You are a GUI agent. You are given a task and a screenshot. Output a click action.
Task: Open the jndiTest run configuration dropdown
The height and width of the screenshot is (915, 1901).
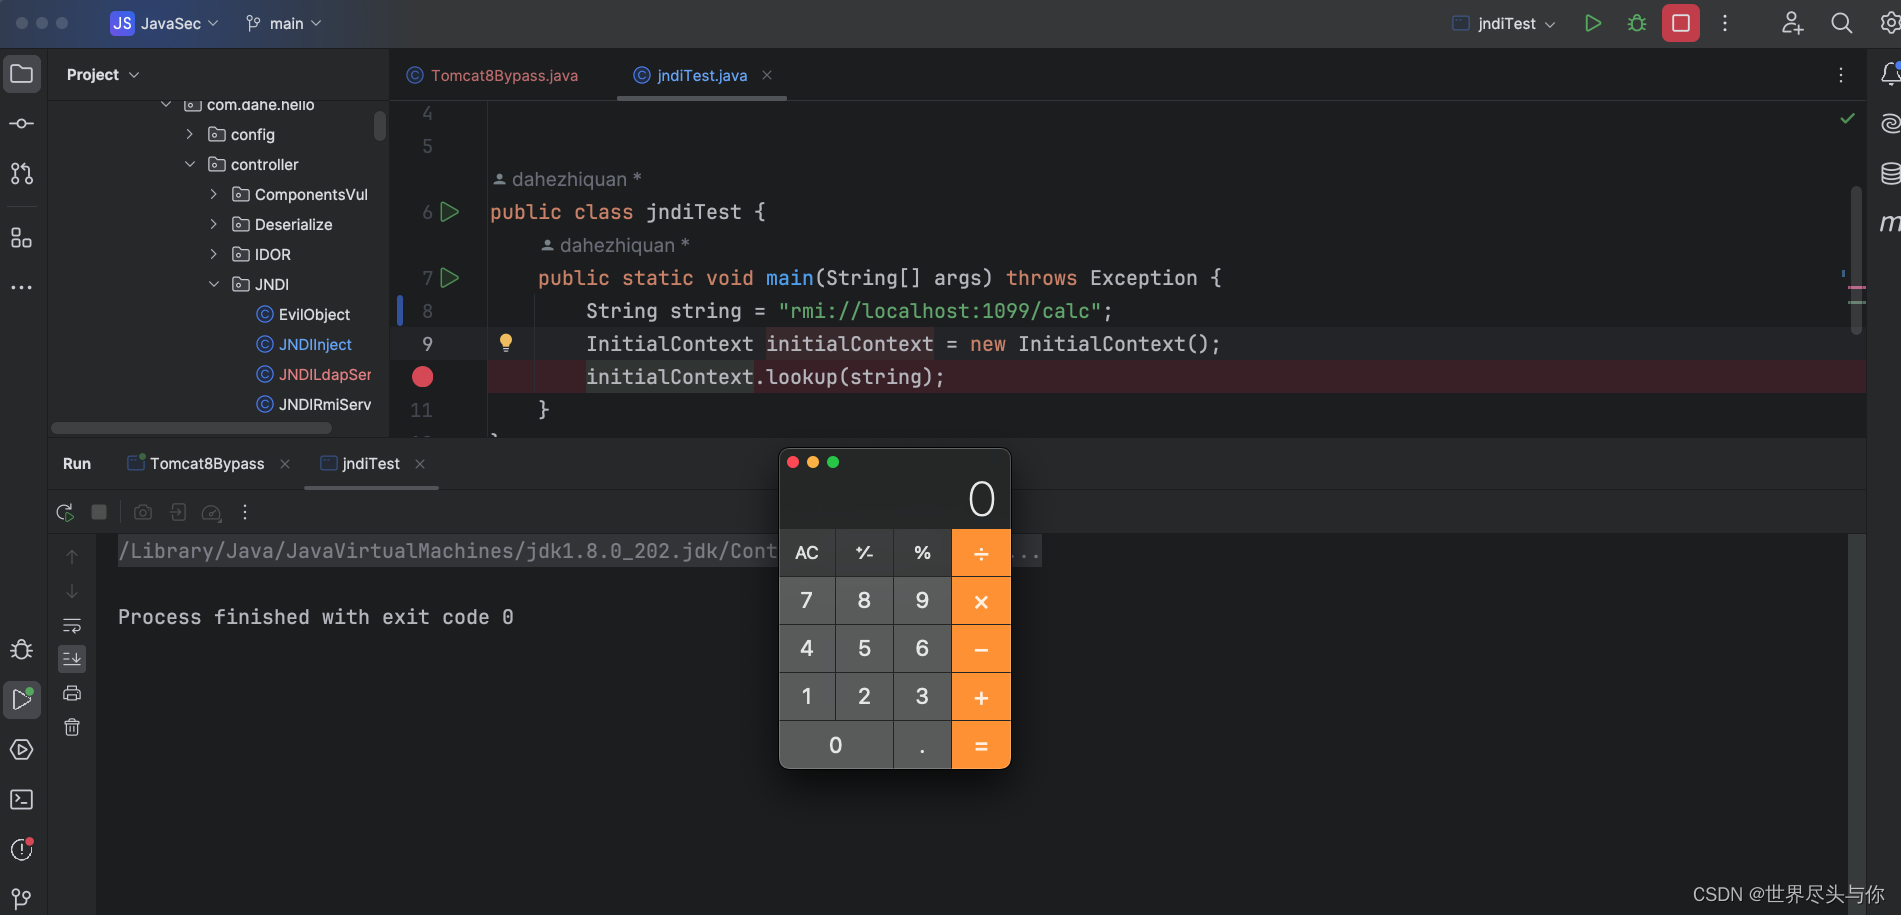coord(1504,23)
